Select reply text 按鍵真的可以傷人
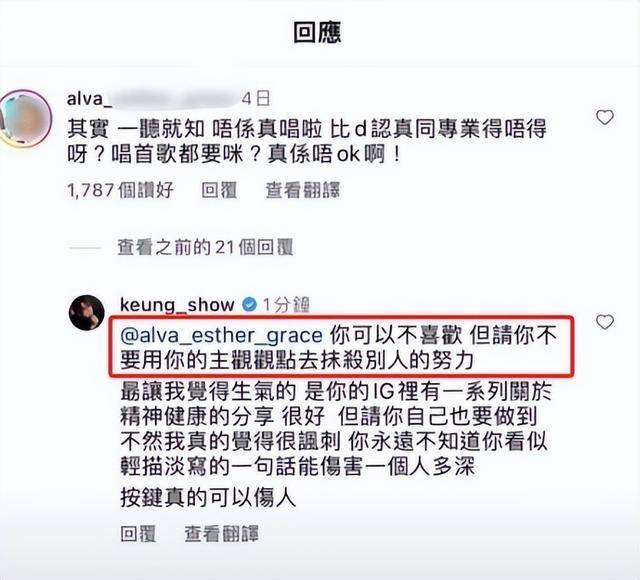Viewport: 640px width, 580px height. 208,498
